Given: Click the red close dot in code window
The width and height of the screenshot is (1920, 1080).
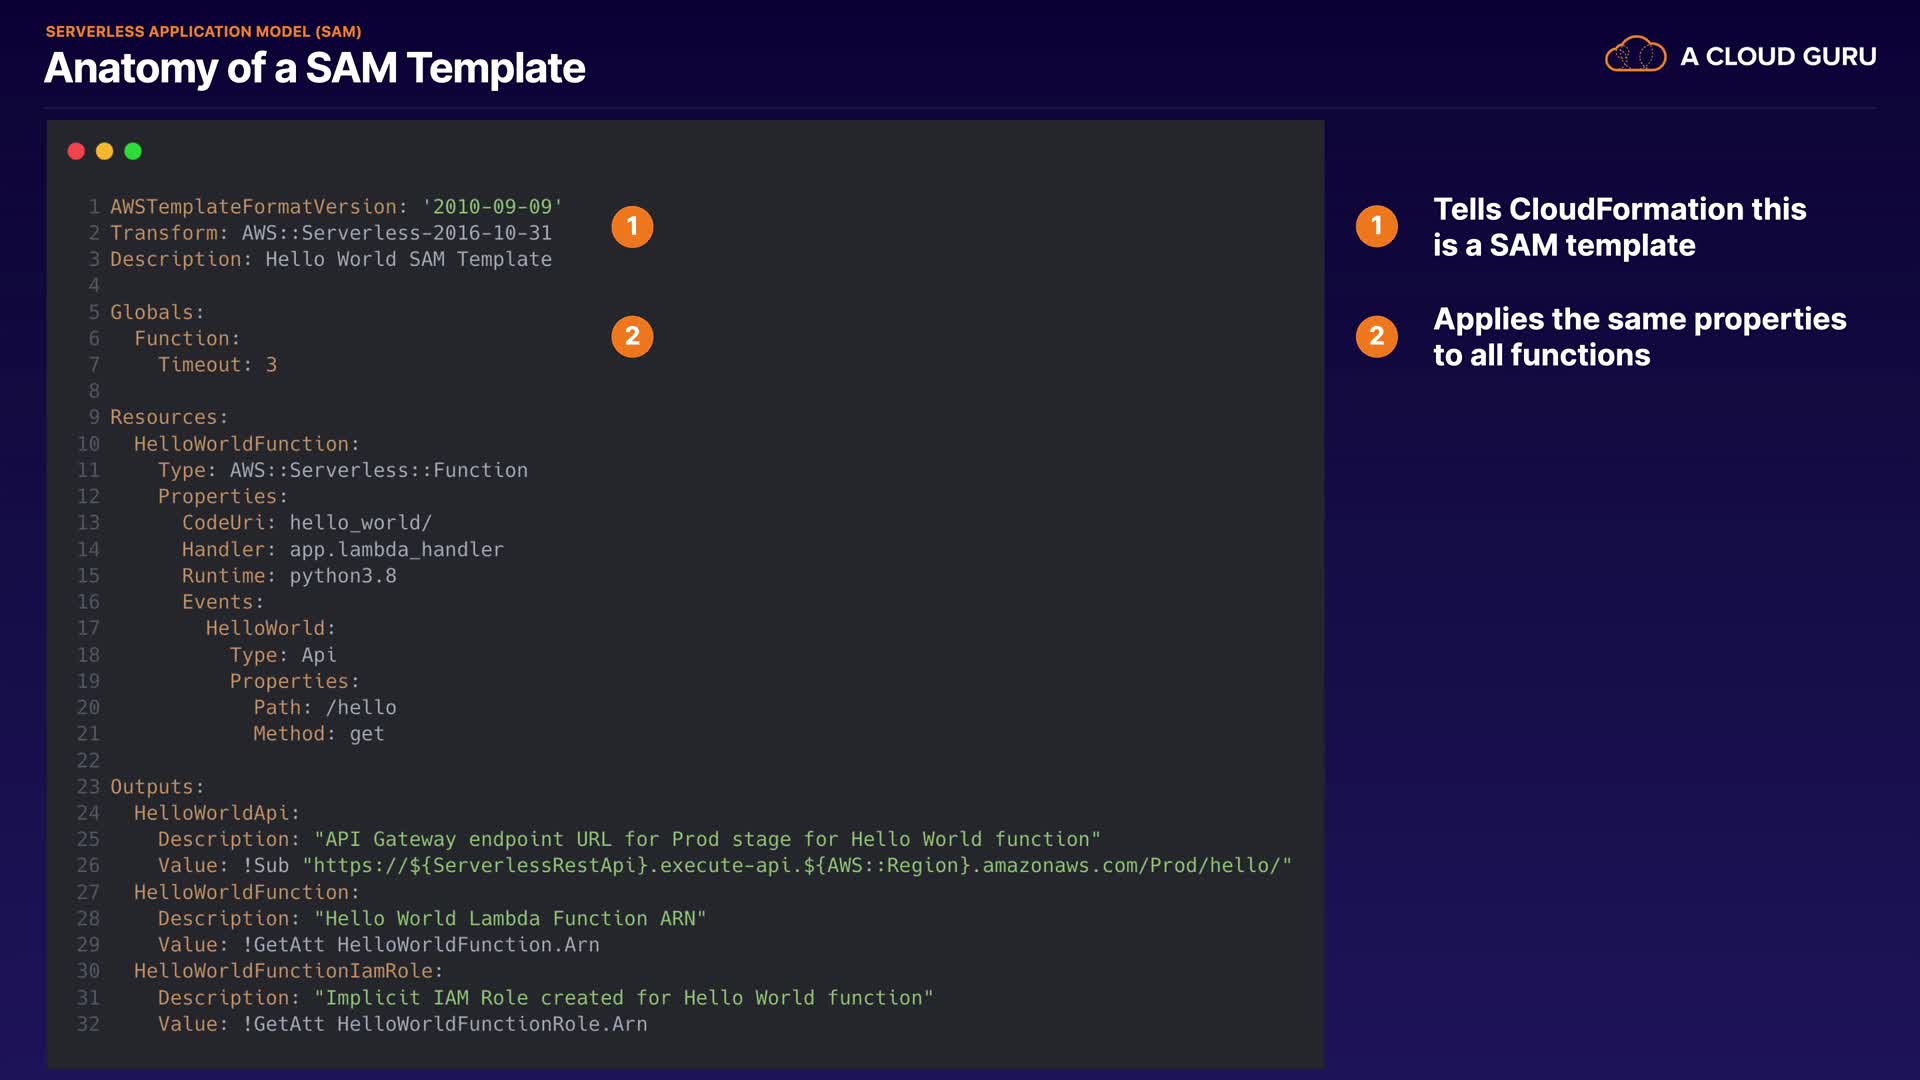Looking at the screenshot, I should (76, 151).
